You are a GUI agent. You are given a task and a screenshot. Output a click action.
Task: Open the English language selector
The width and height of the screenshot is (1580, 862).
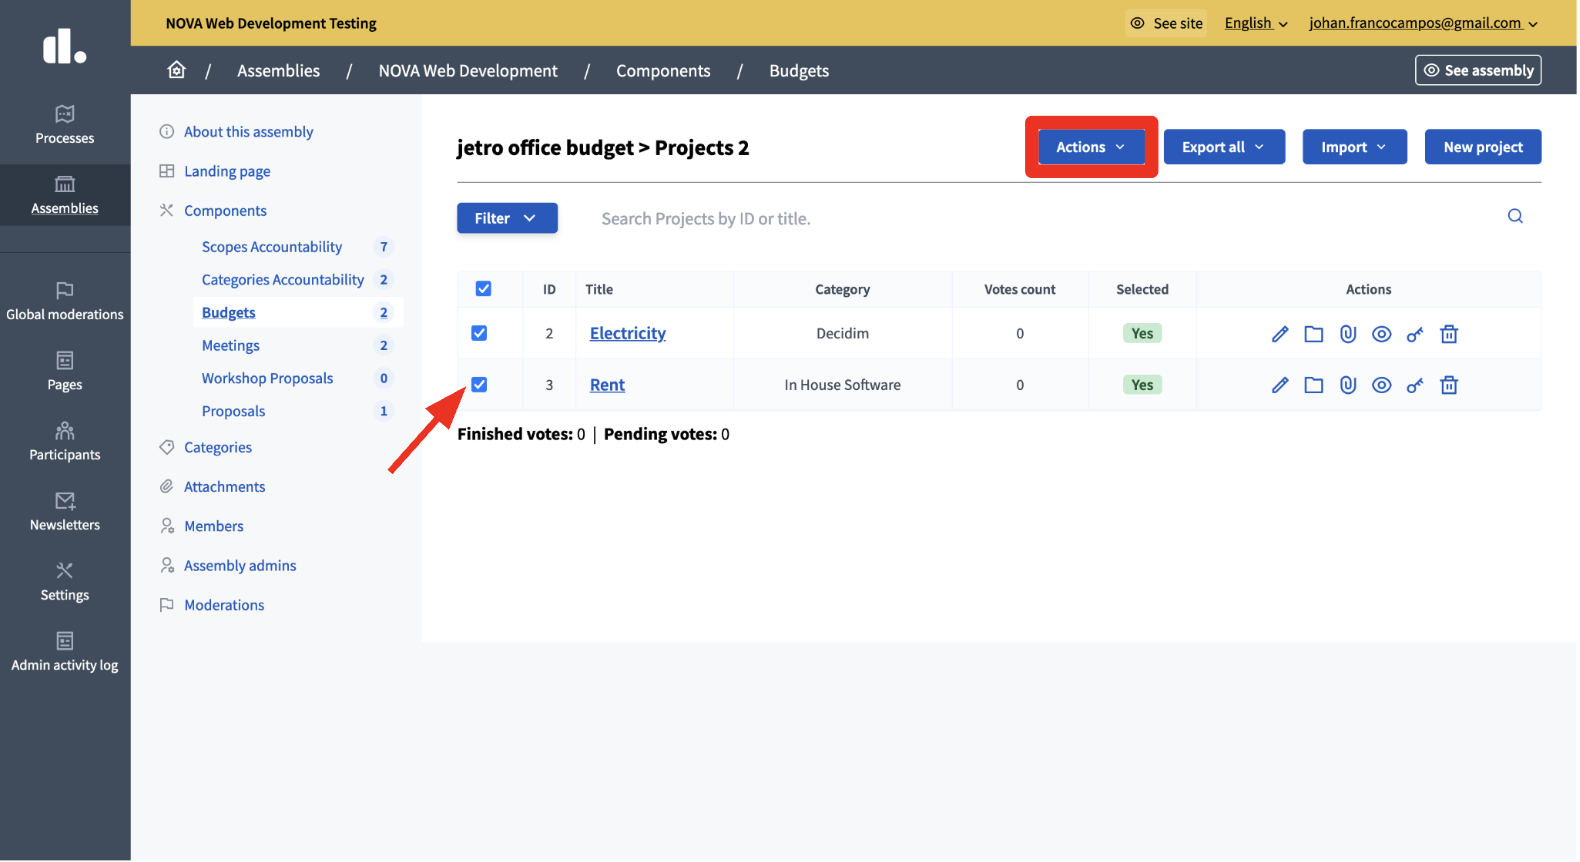click(1256, 23)
